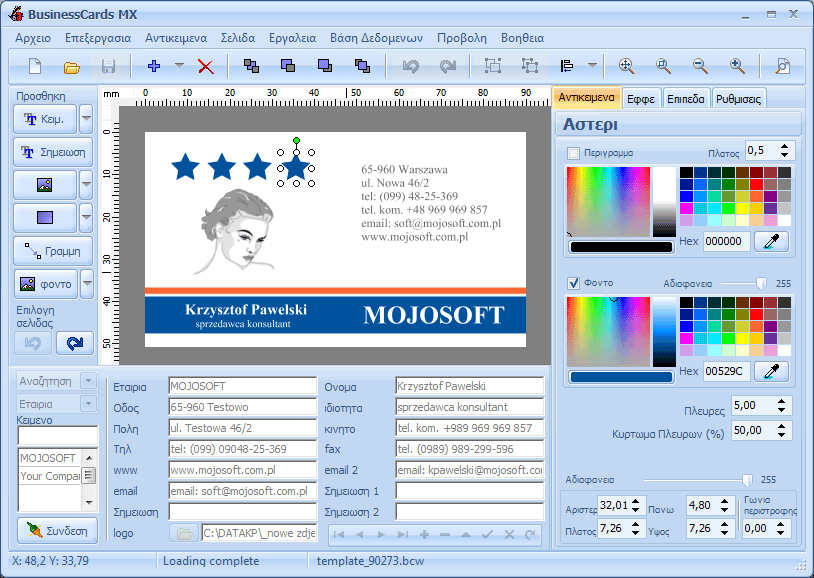Click the outline hue color spectrum
Viewport: 814px width, 578px height.
pos(608,202)
